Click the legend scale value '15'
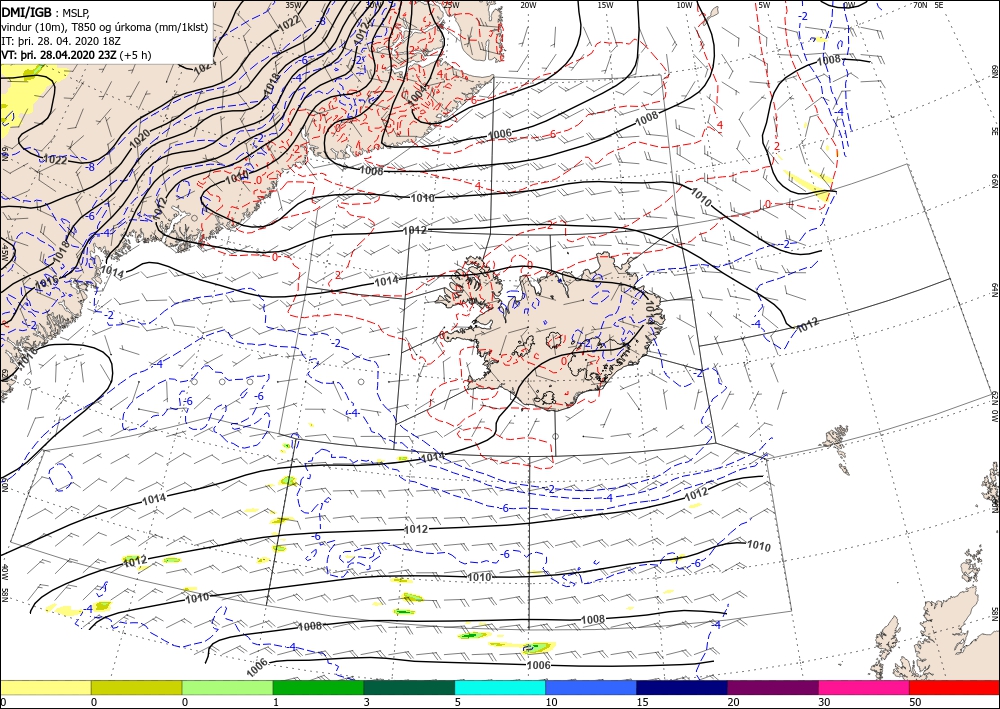This screenshot has height=709, width=1000. (x=642, y=702)
